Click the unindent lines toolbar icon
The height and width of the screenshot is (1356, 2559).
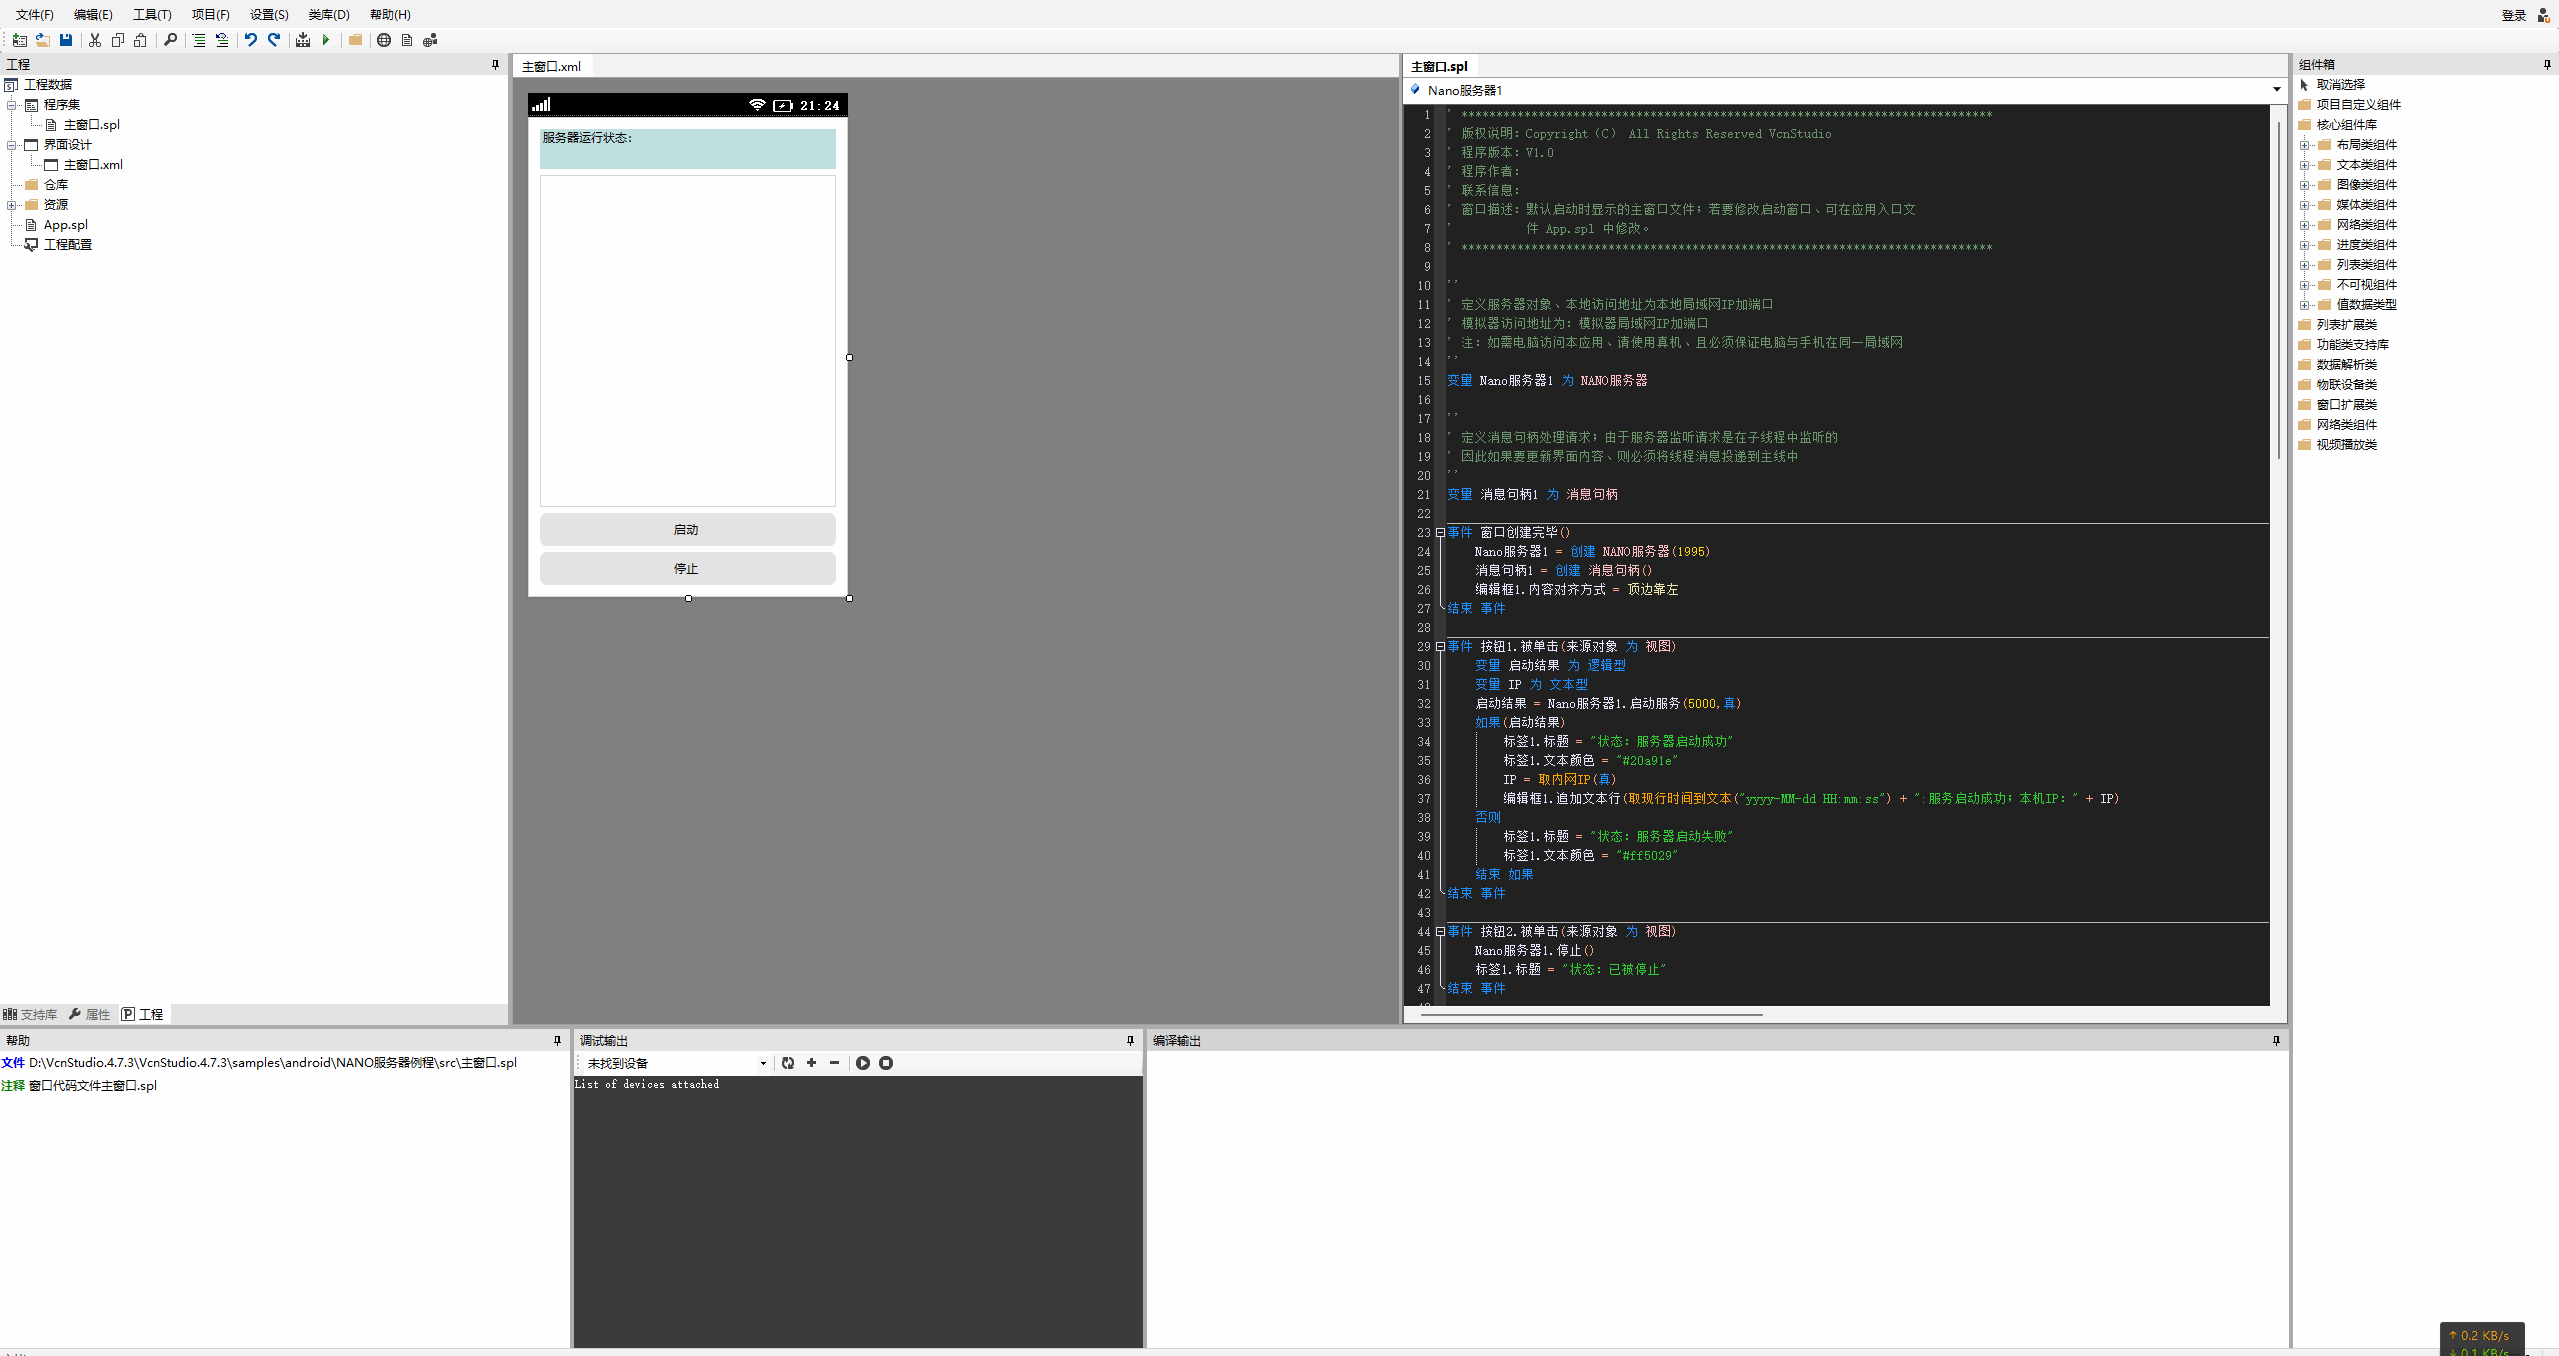[222, 40]
